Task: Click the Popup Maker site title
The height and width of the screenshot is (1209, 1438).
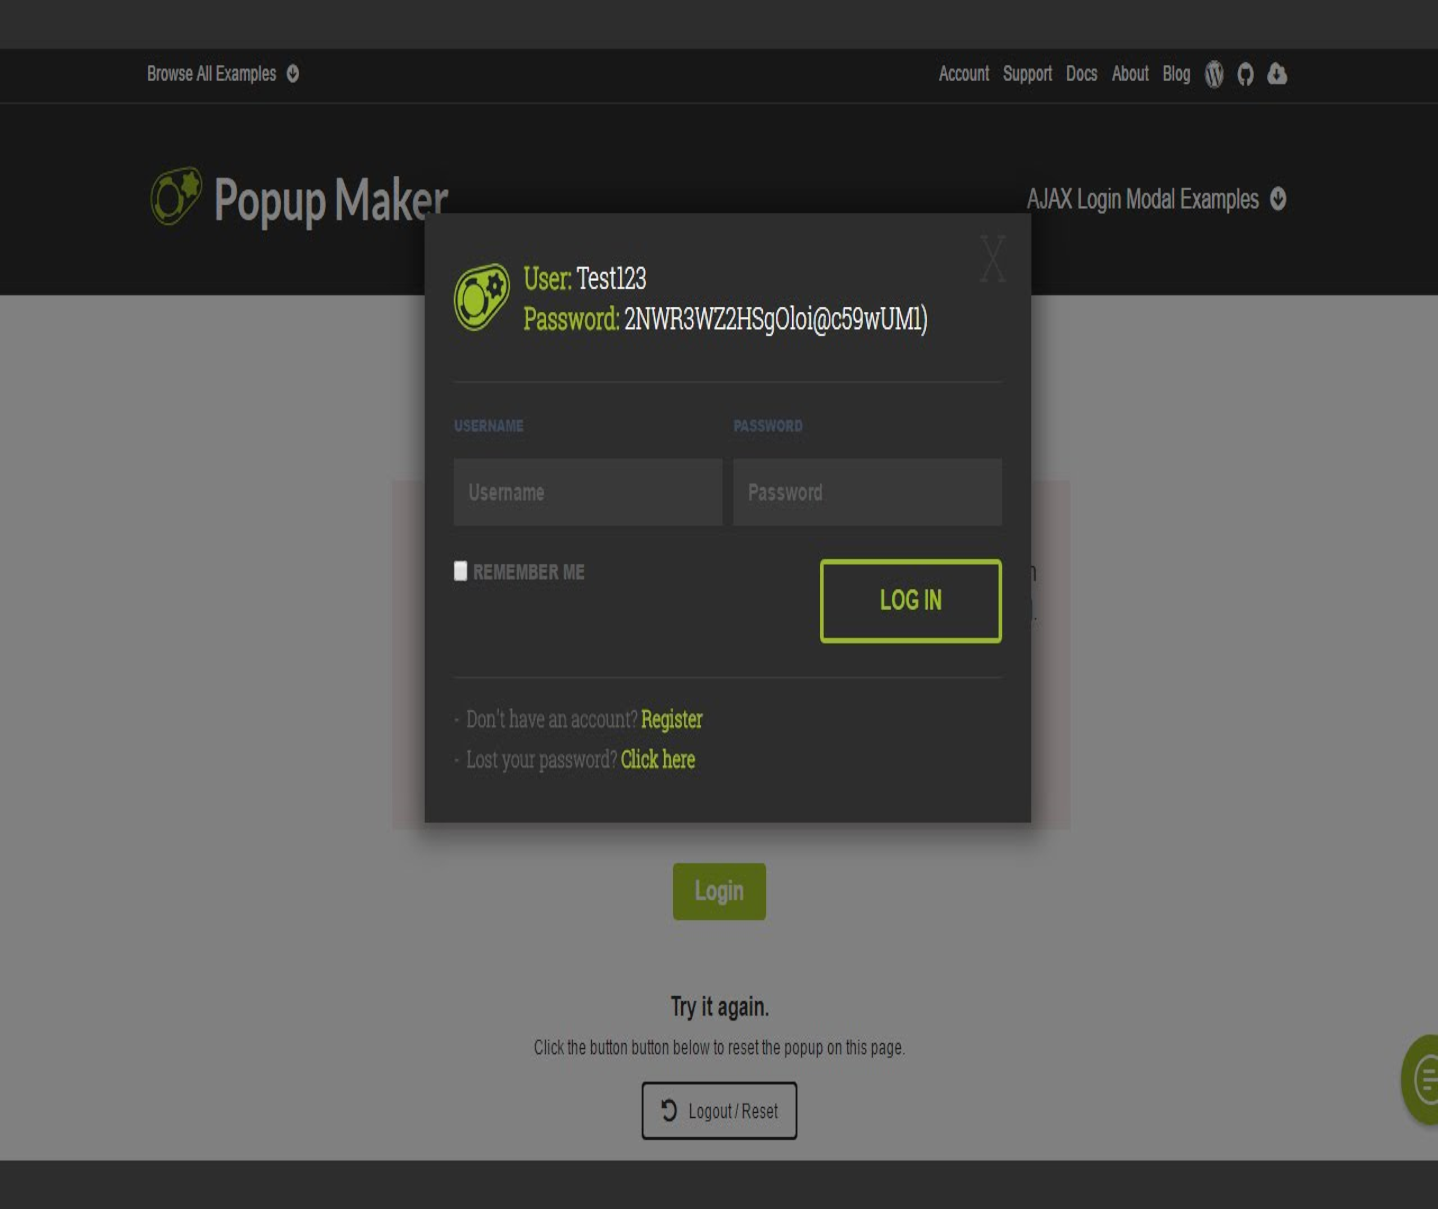Action: point(330,199)
